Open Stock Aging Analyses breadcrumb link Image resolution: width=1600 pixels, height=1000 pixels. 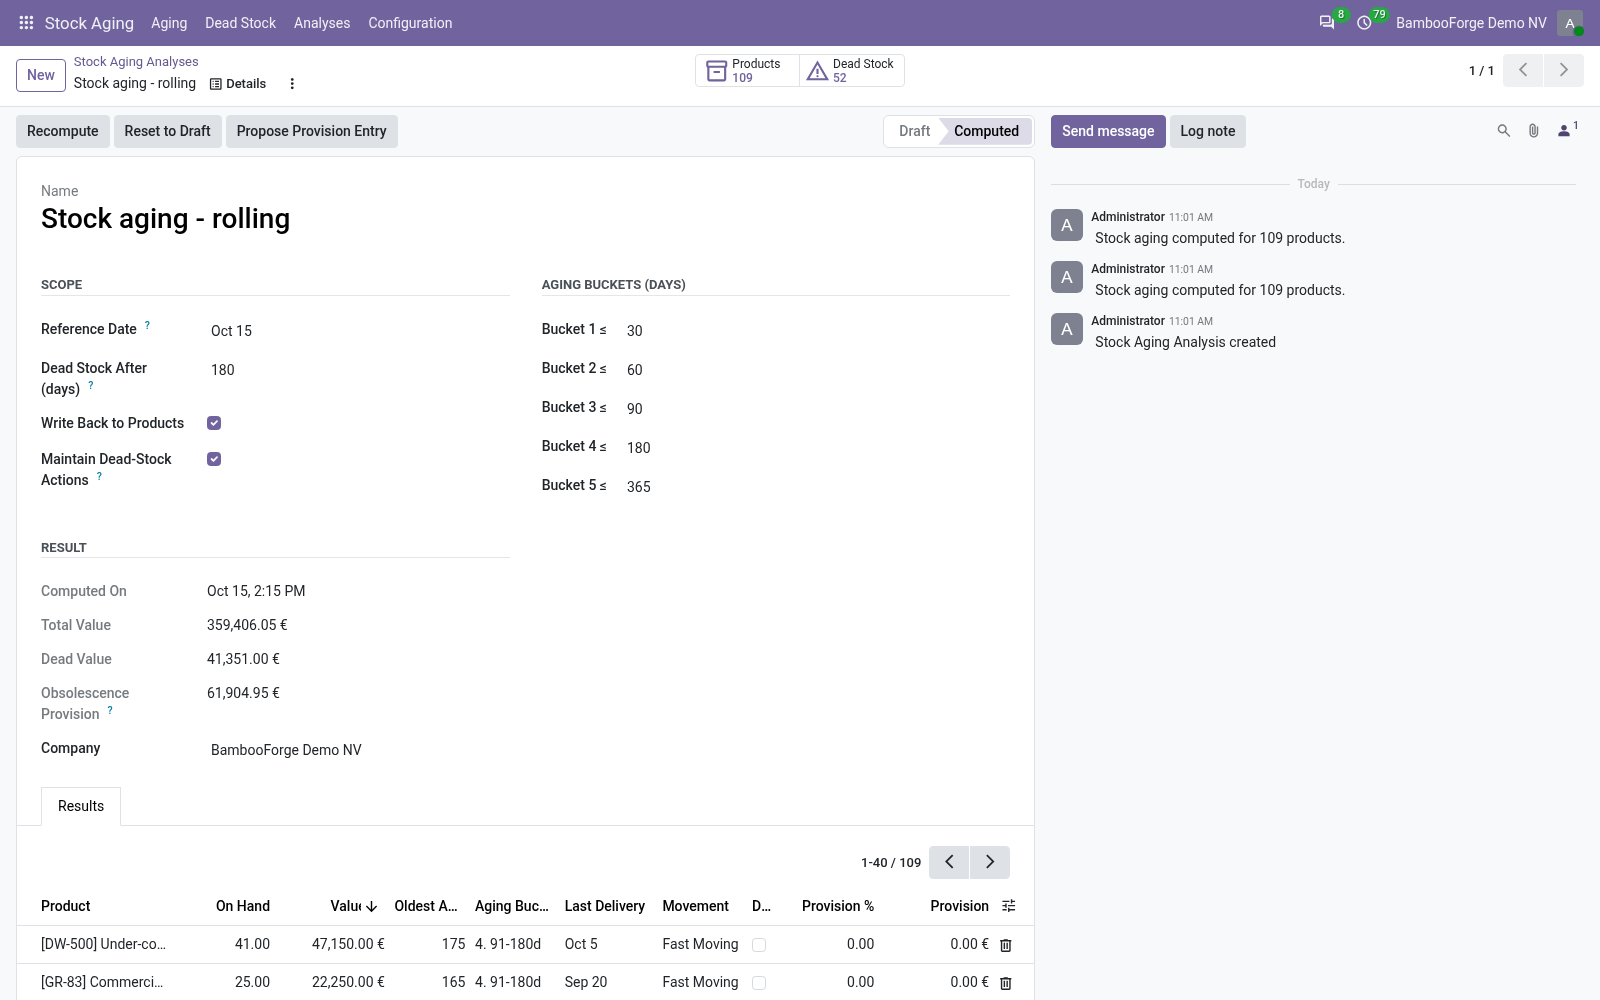[x=136, y=62]
